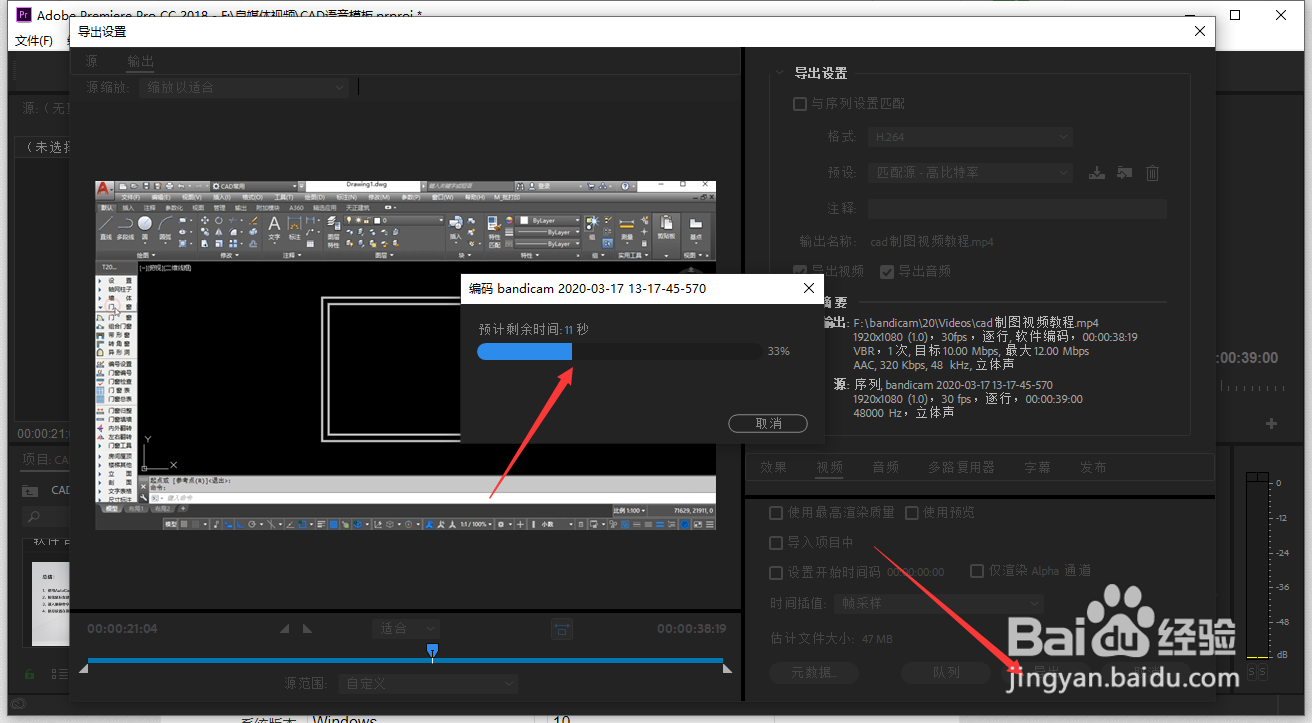Toggle 导出视频 export video checkbox
This screenshot has width=1312, height=723.
click(x=799, y=272)
